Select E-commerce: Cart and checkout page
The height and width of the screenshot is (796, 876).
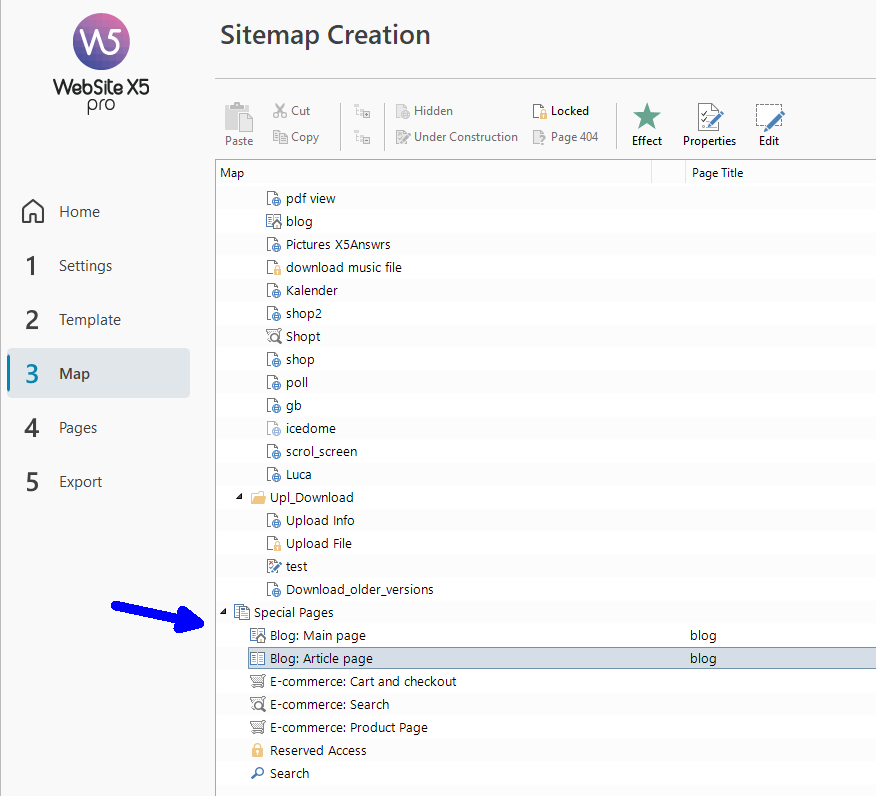click(x=362, y=682)
